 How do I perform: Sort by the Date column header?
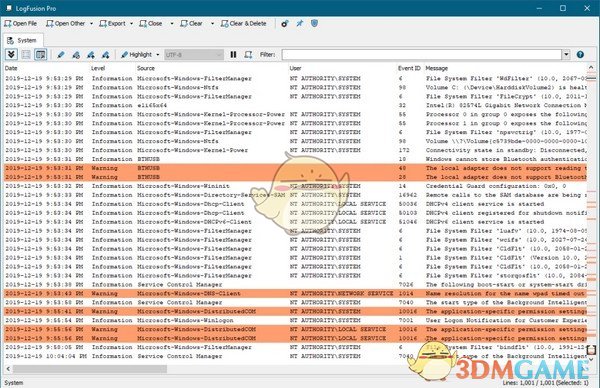tap(11, 68)
